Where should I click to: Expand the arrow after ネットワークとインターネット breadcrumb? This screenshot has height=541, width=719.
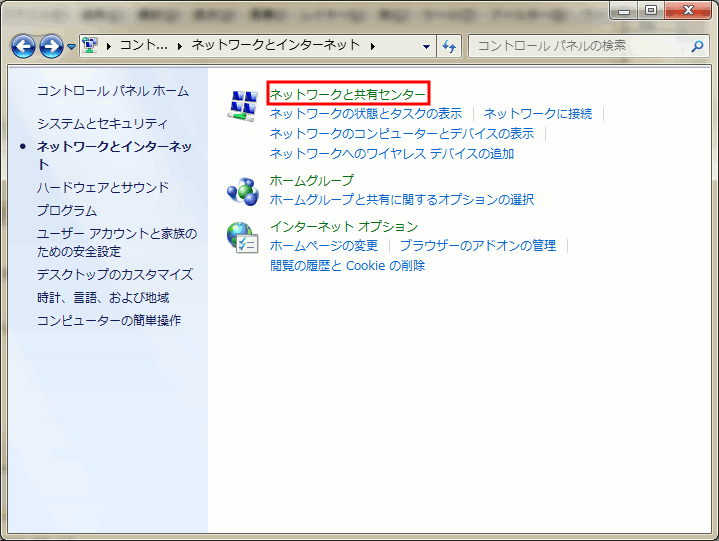pos(372,46)
